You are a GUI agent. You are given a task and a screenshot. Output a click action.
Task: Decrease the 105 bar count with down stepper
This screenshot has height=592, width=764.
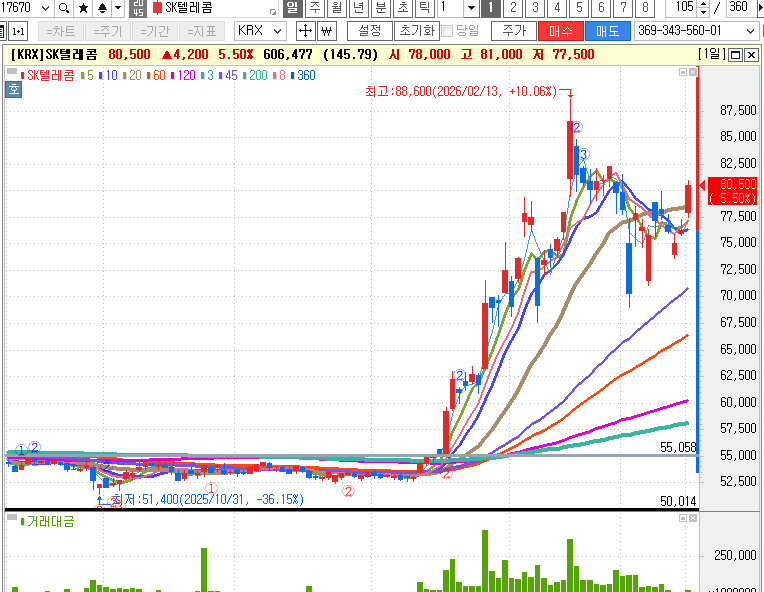pyautogui.click(x=703, y=12)
